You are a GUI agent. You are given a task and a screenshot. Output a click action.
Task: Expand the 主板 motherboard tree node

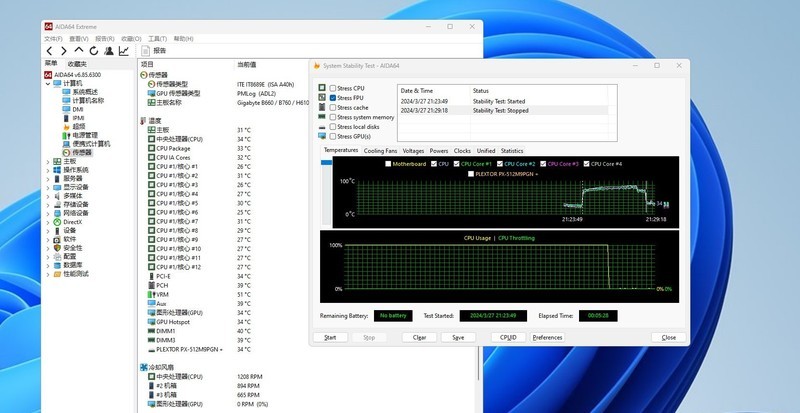47,161
